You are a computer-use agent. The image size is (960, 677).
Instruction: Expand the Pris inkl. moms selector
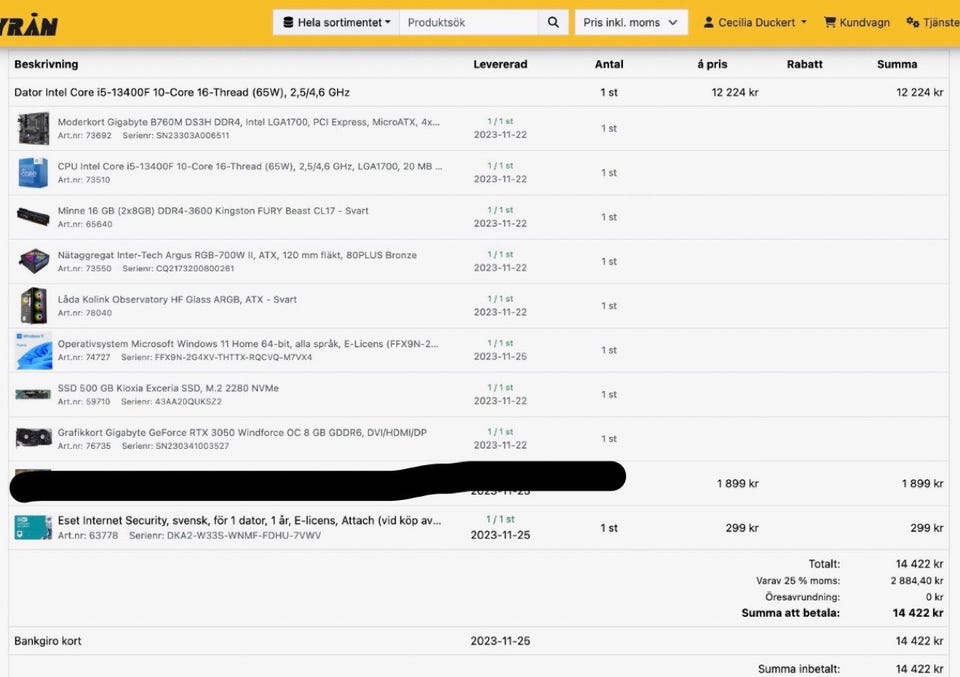[631, 23]
